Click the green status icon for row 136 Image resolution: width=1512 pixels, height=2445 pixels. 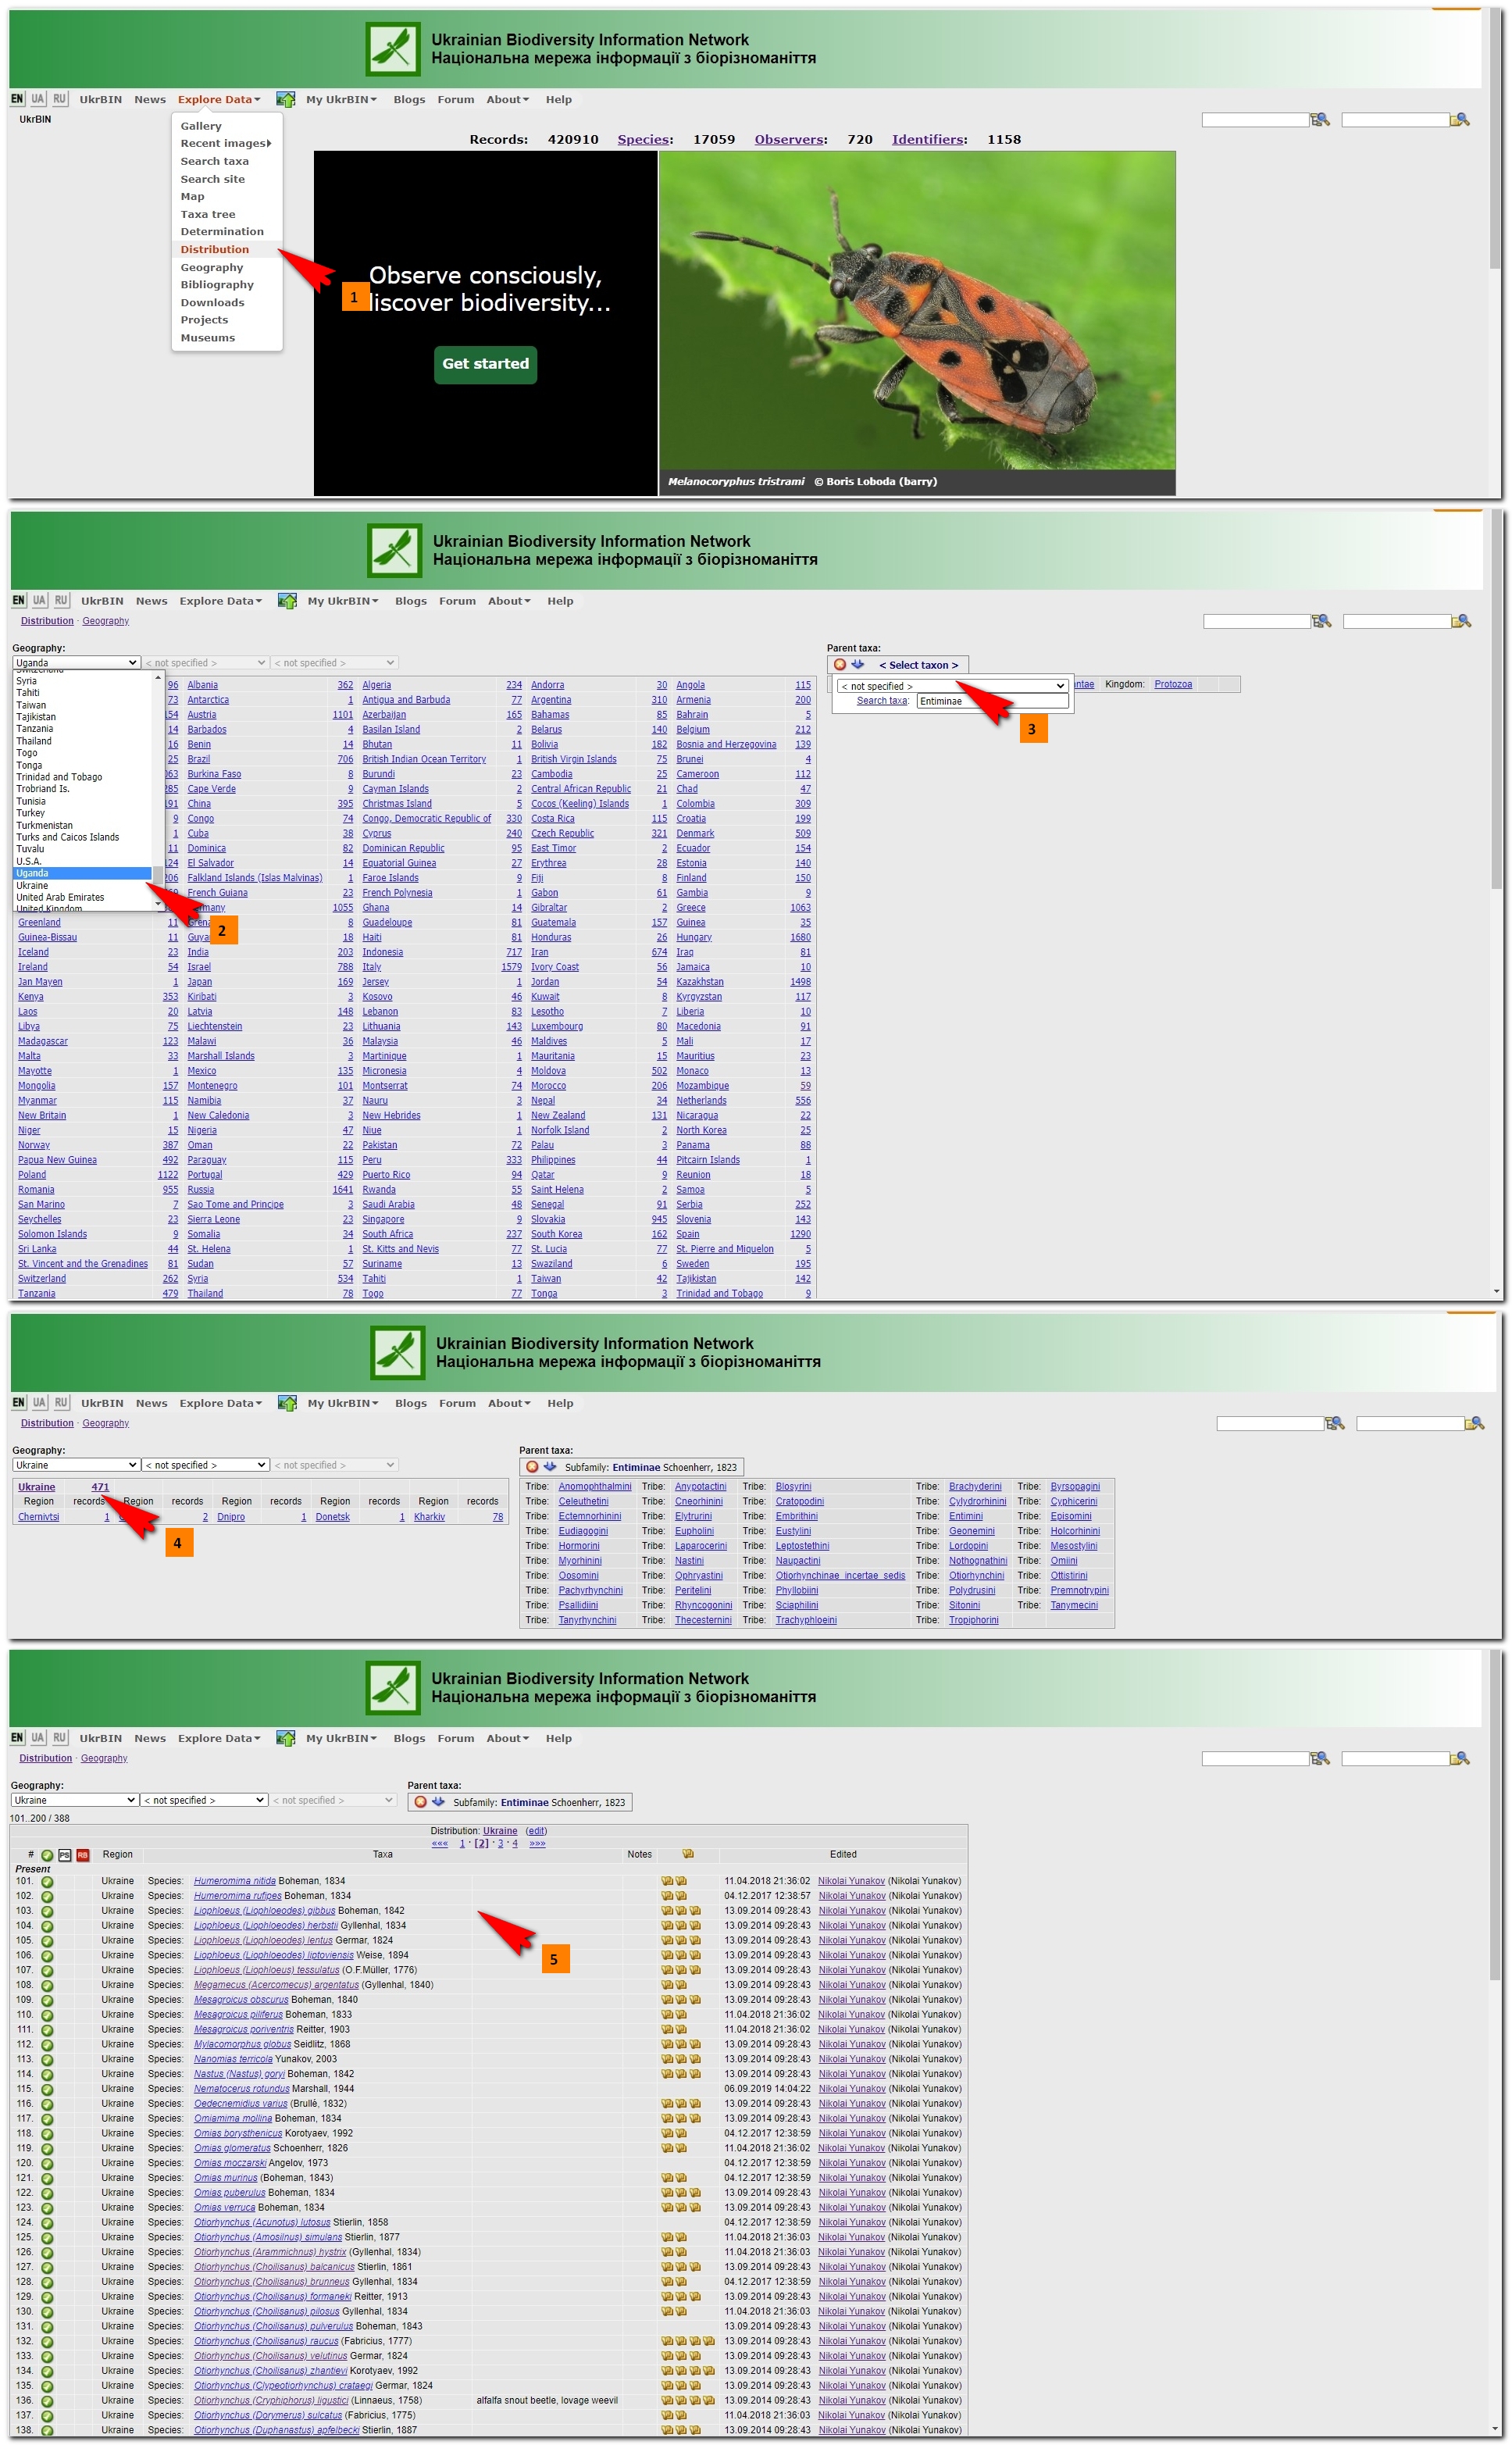click(47, 2401)
